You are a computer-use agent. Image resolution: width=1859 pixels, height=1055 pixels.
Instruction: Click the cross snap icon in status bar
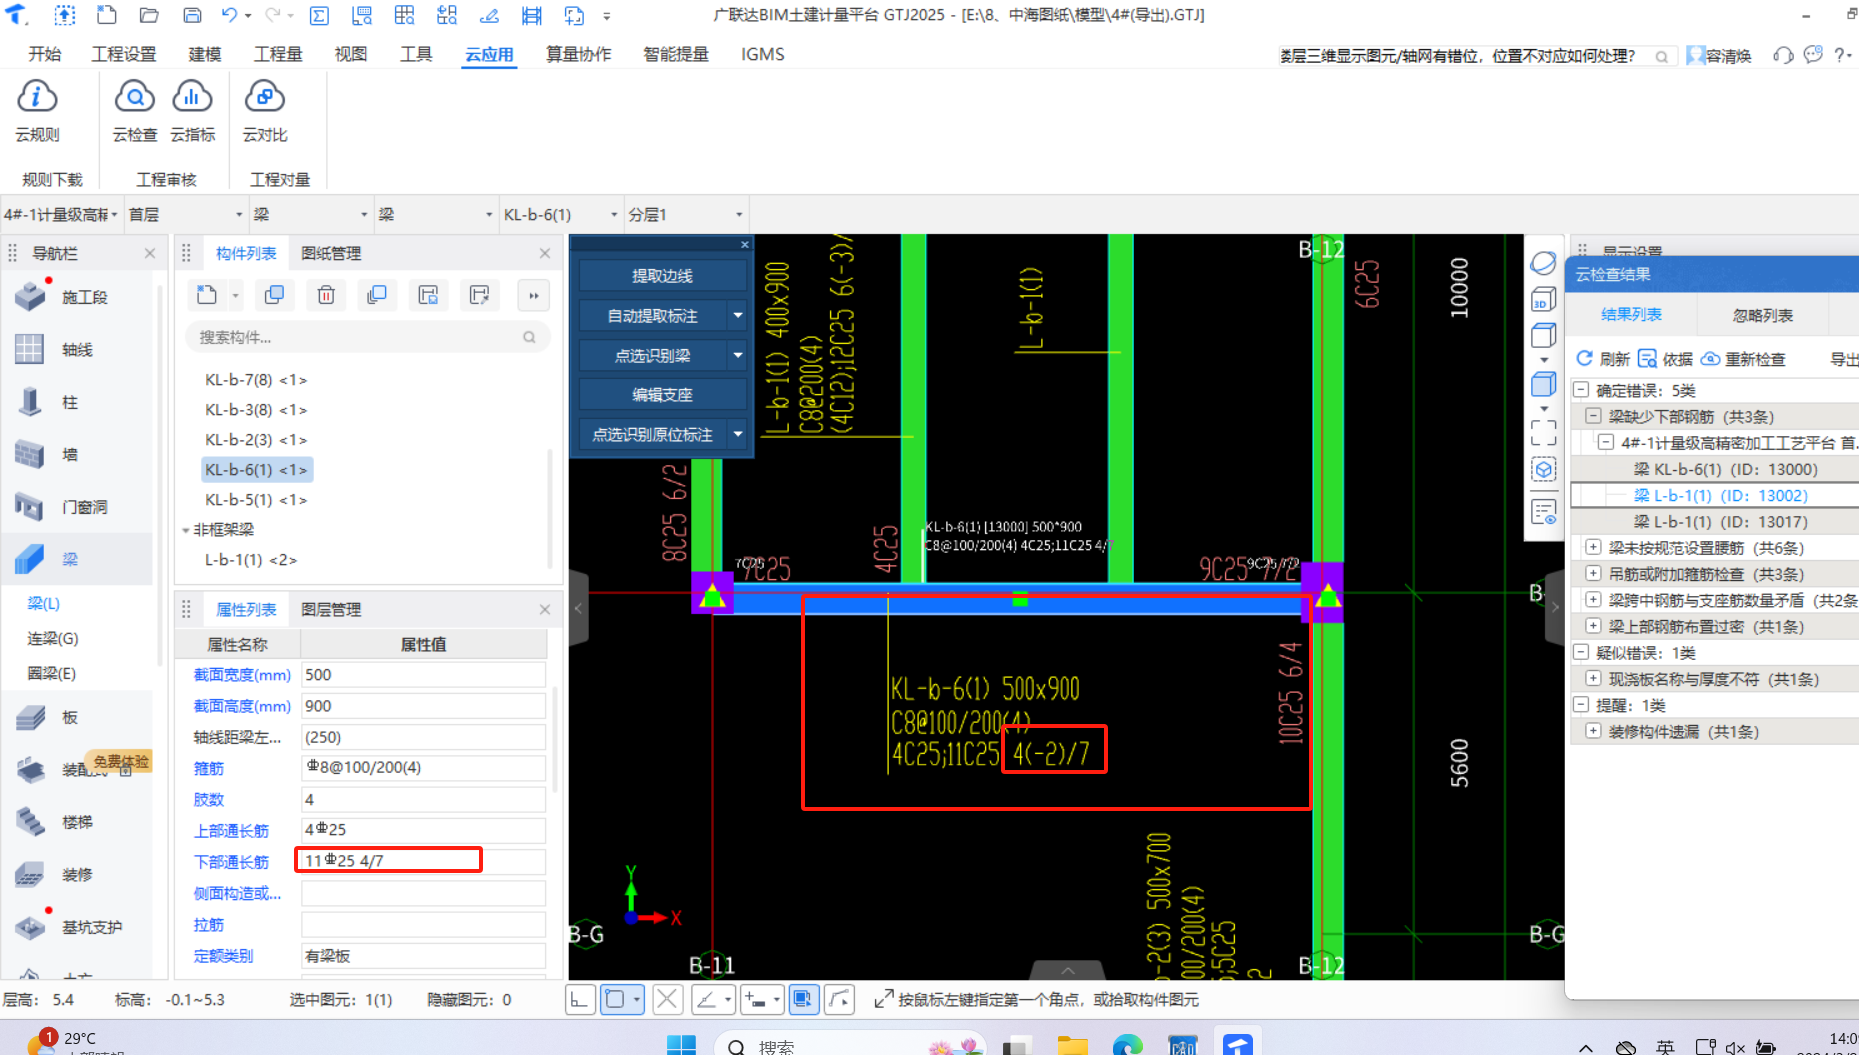(667, 999)
